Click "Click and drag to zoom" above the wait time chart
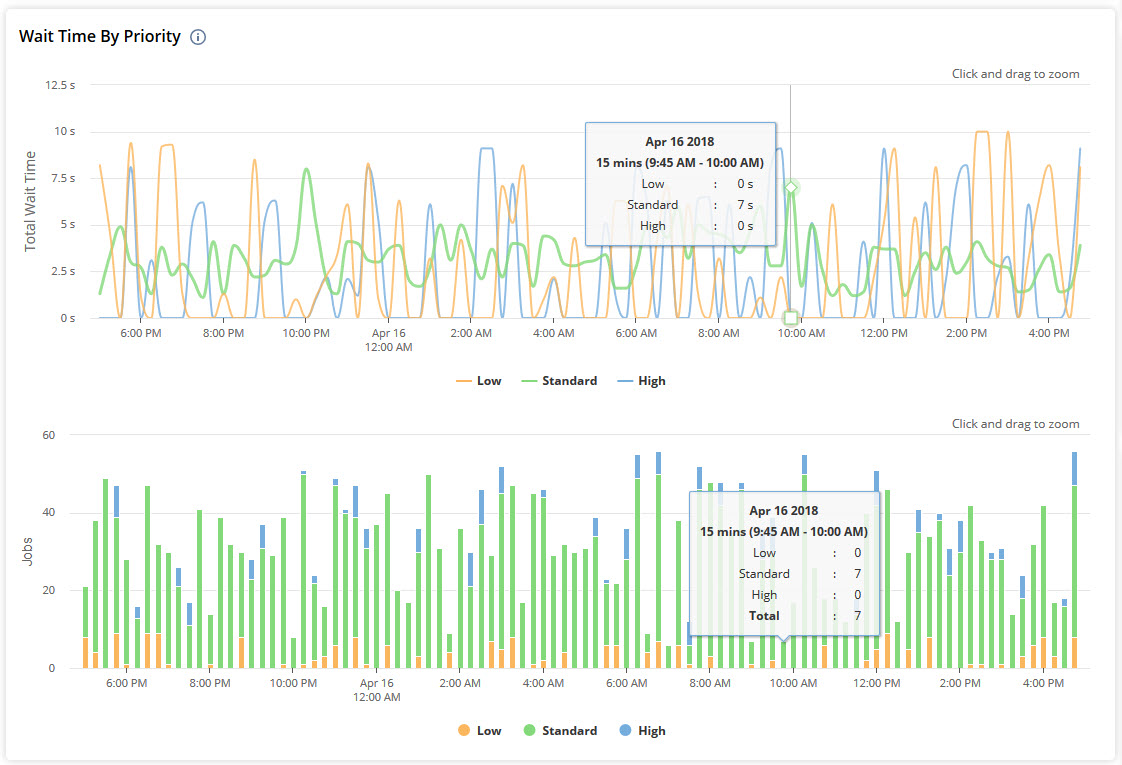 click(x=1015, y=74)
